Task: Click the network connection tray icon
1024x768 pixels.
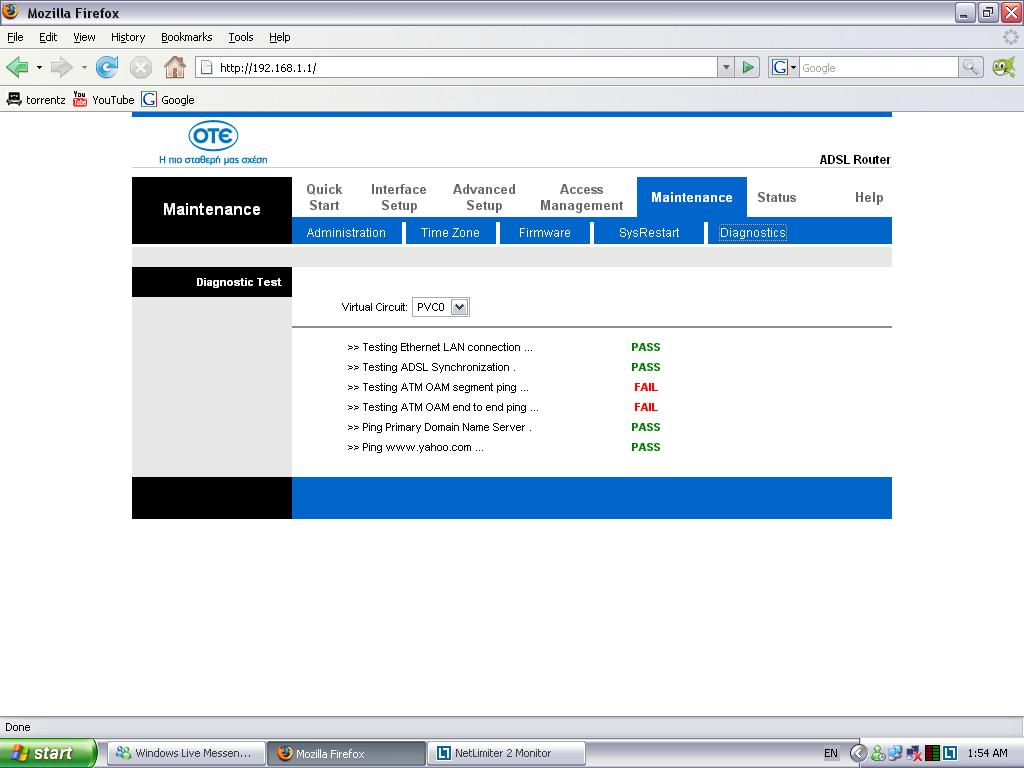Action: (895, 753)
